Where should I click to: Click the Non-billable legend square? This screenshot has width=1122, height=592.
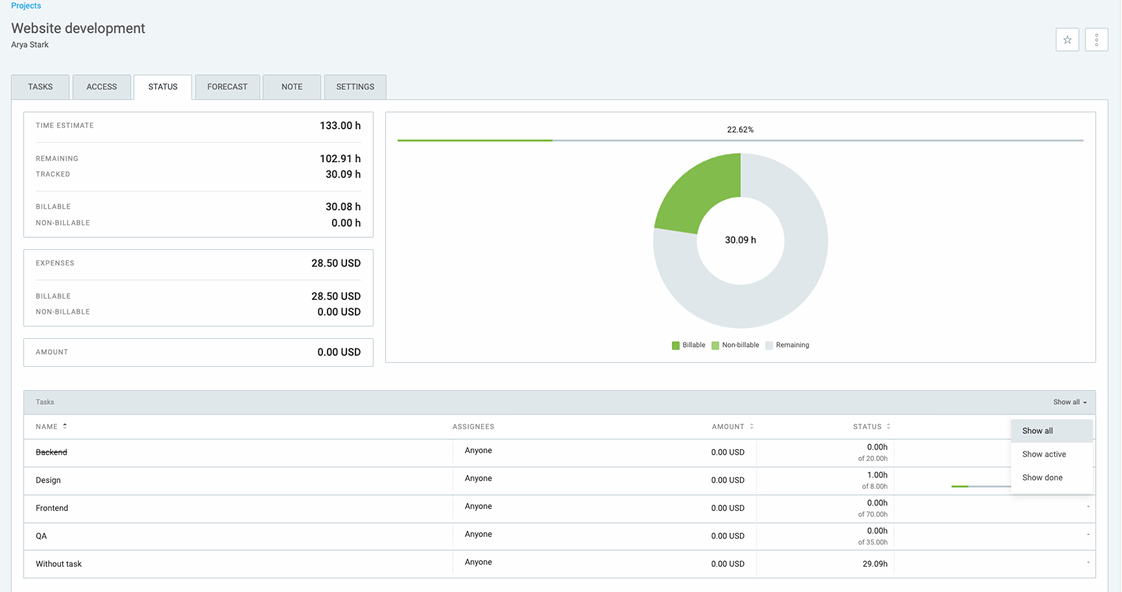point(715,345)
